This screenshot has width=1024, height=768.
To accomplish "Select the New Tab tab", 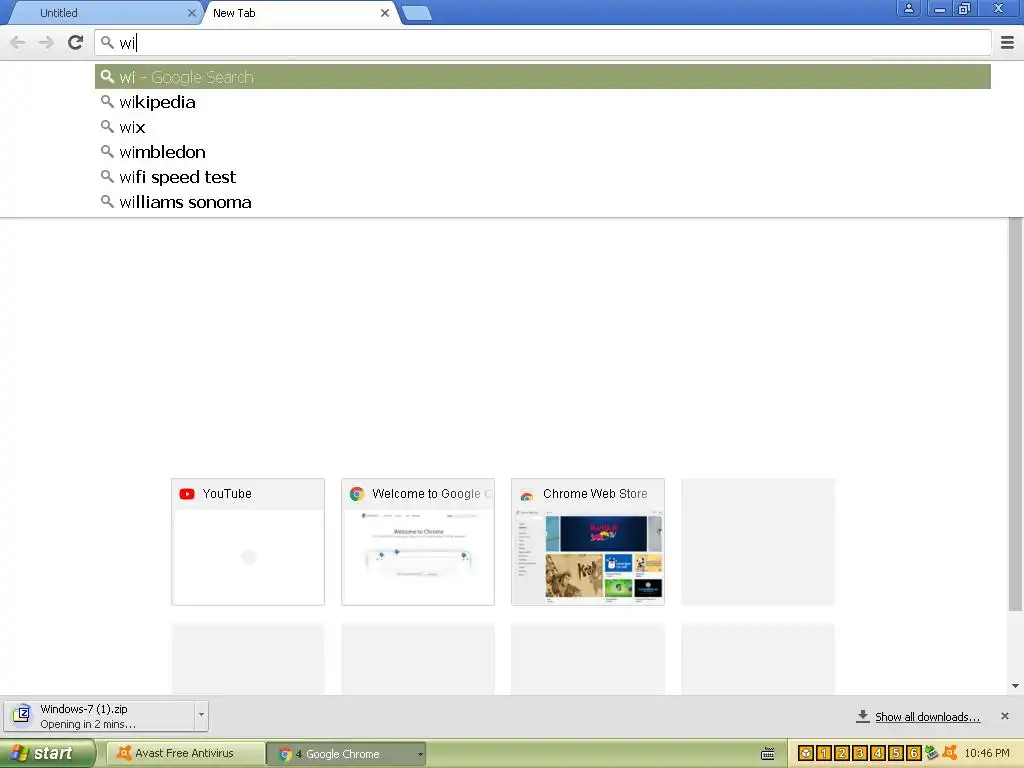I will (x=298, y=13).
